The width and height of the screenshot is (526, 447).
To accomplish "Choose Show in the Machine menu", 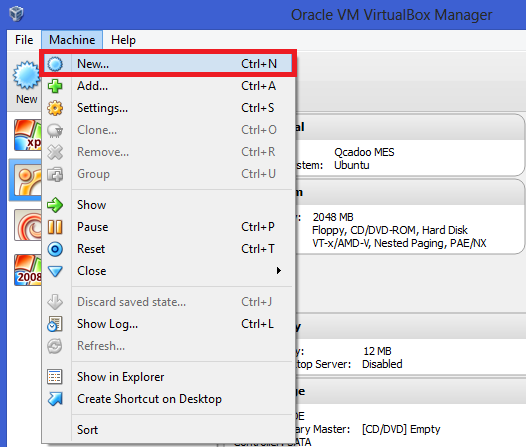I will point(168,205).
